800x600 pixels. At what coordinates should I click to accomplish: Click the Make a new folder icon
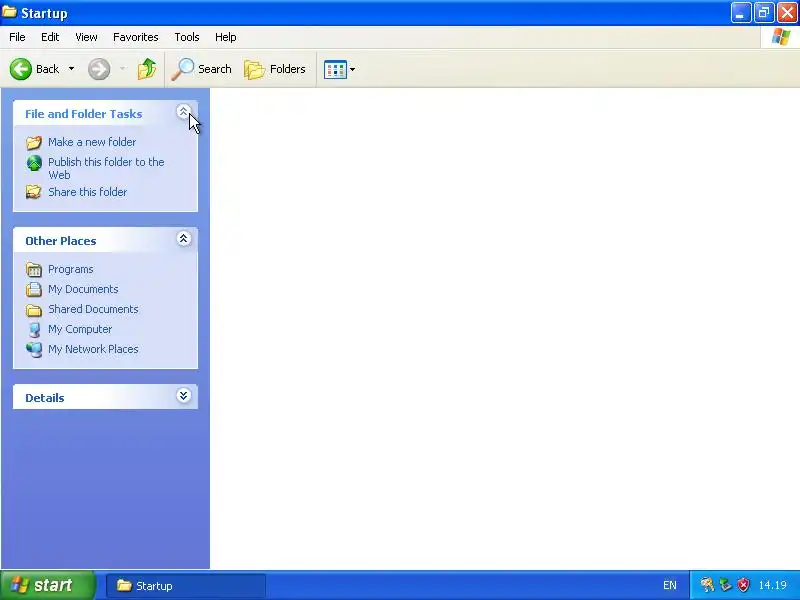pos(34,142)
